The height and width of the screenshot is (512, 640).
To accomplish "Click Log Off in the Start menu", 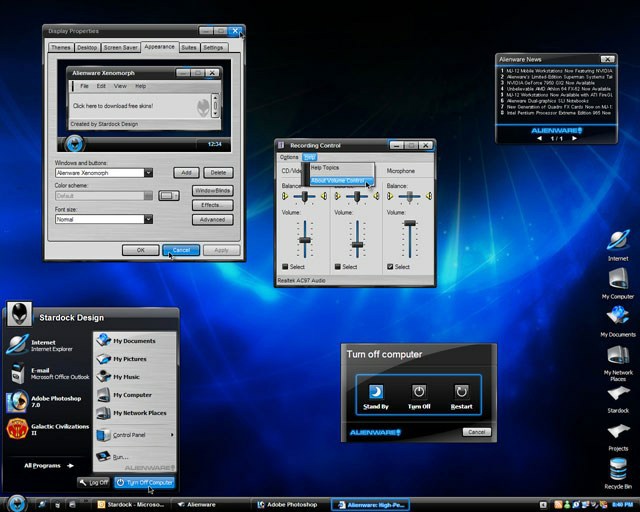I will (x=94, y=482).
